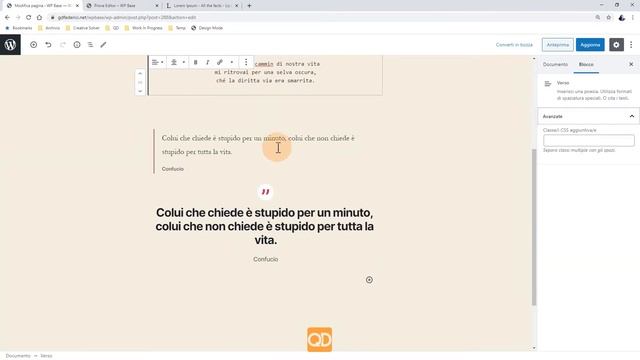640x360 pixels.
Task: Click the pullquote quotation mark icon
Action: click(x=265, y=192)
